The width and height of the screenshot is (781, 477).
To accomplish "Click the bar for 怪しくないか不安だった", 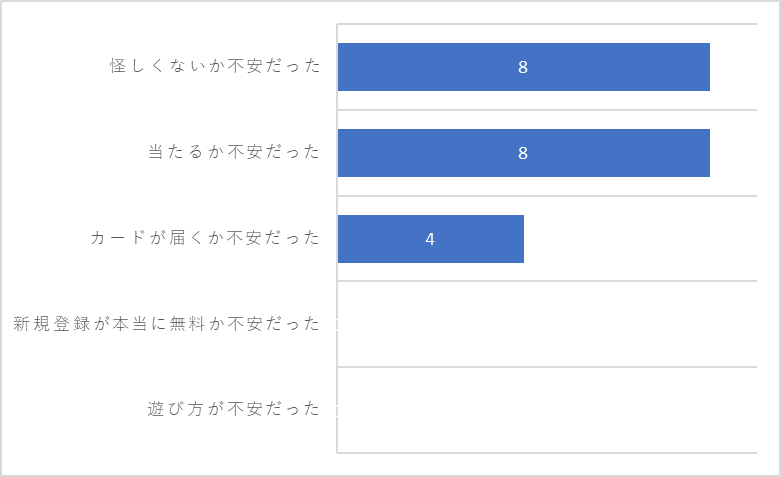I will pos(523,67).
